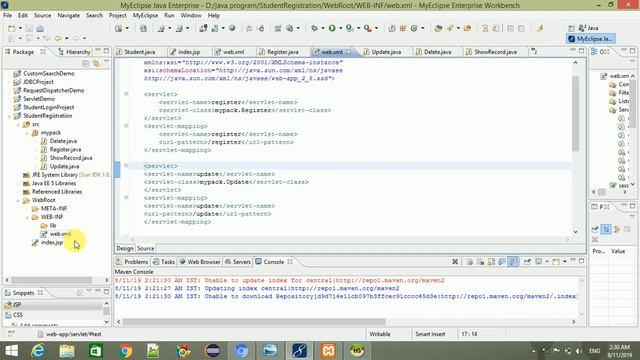Select JSP category in Snippets panel
Screen dimensions: 640x360
click(53, 304)
